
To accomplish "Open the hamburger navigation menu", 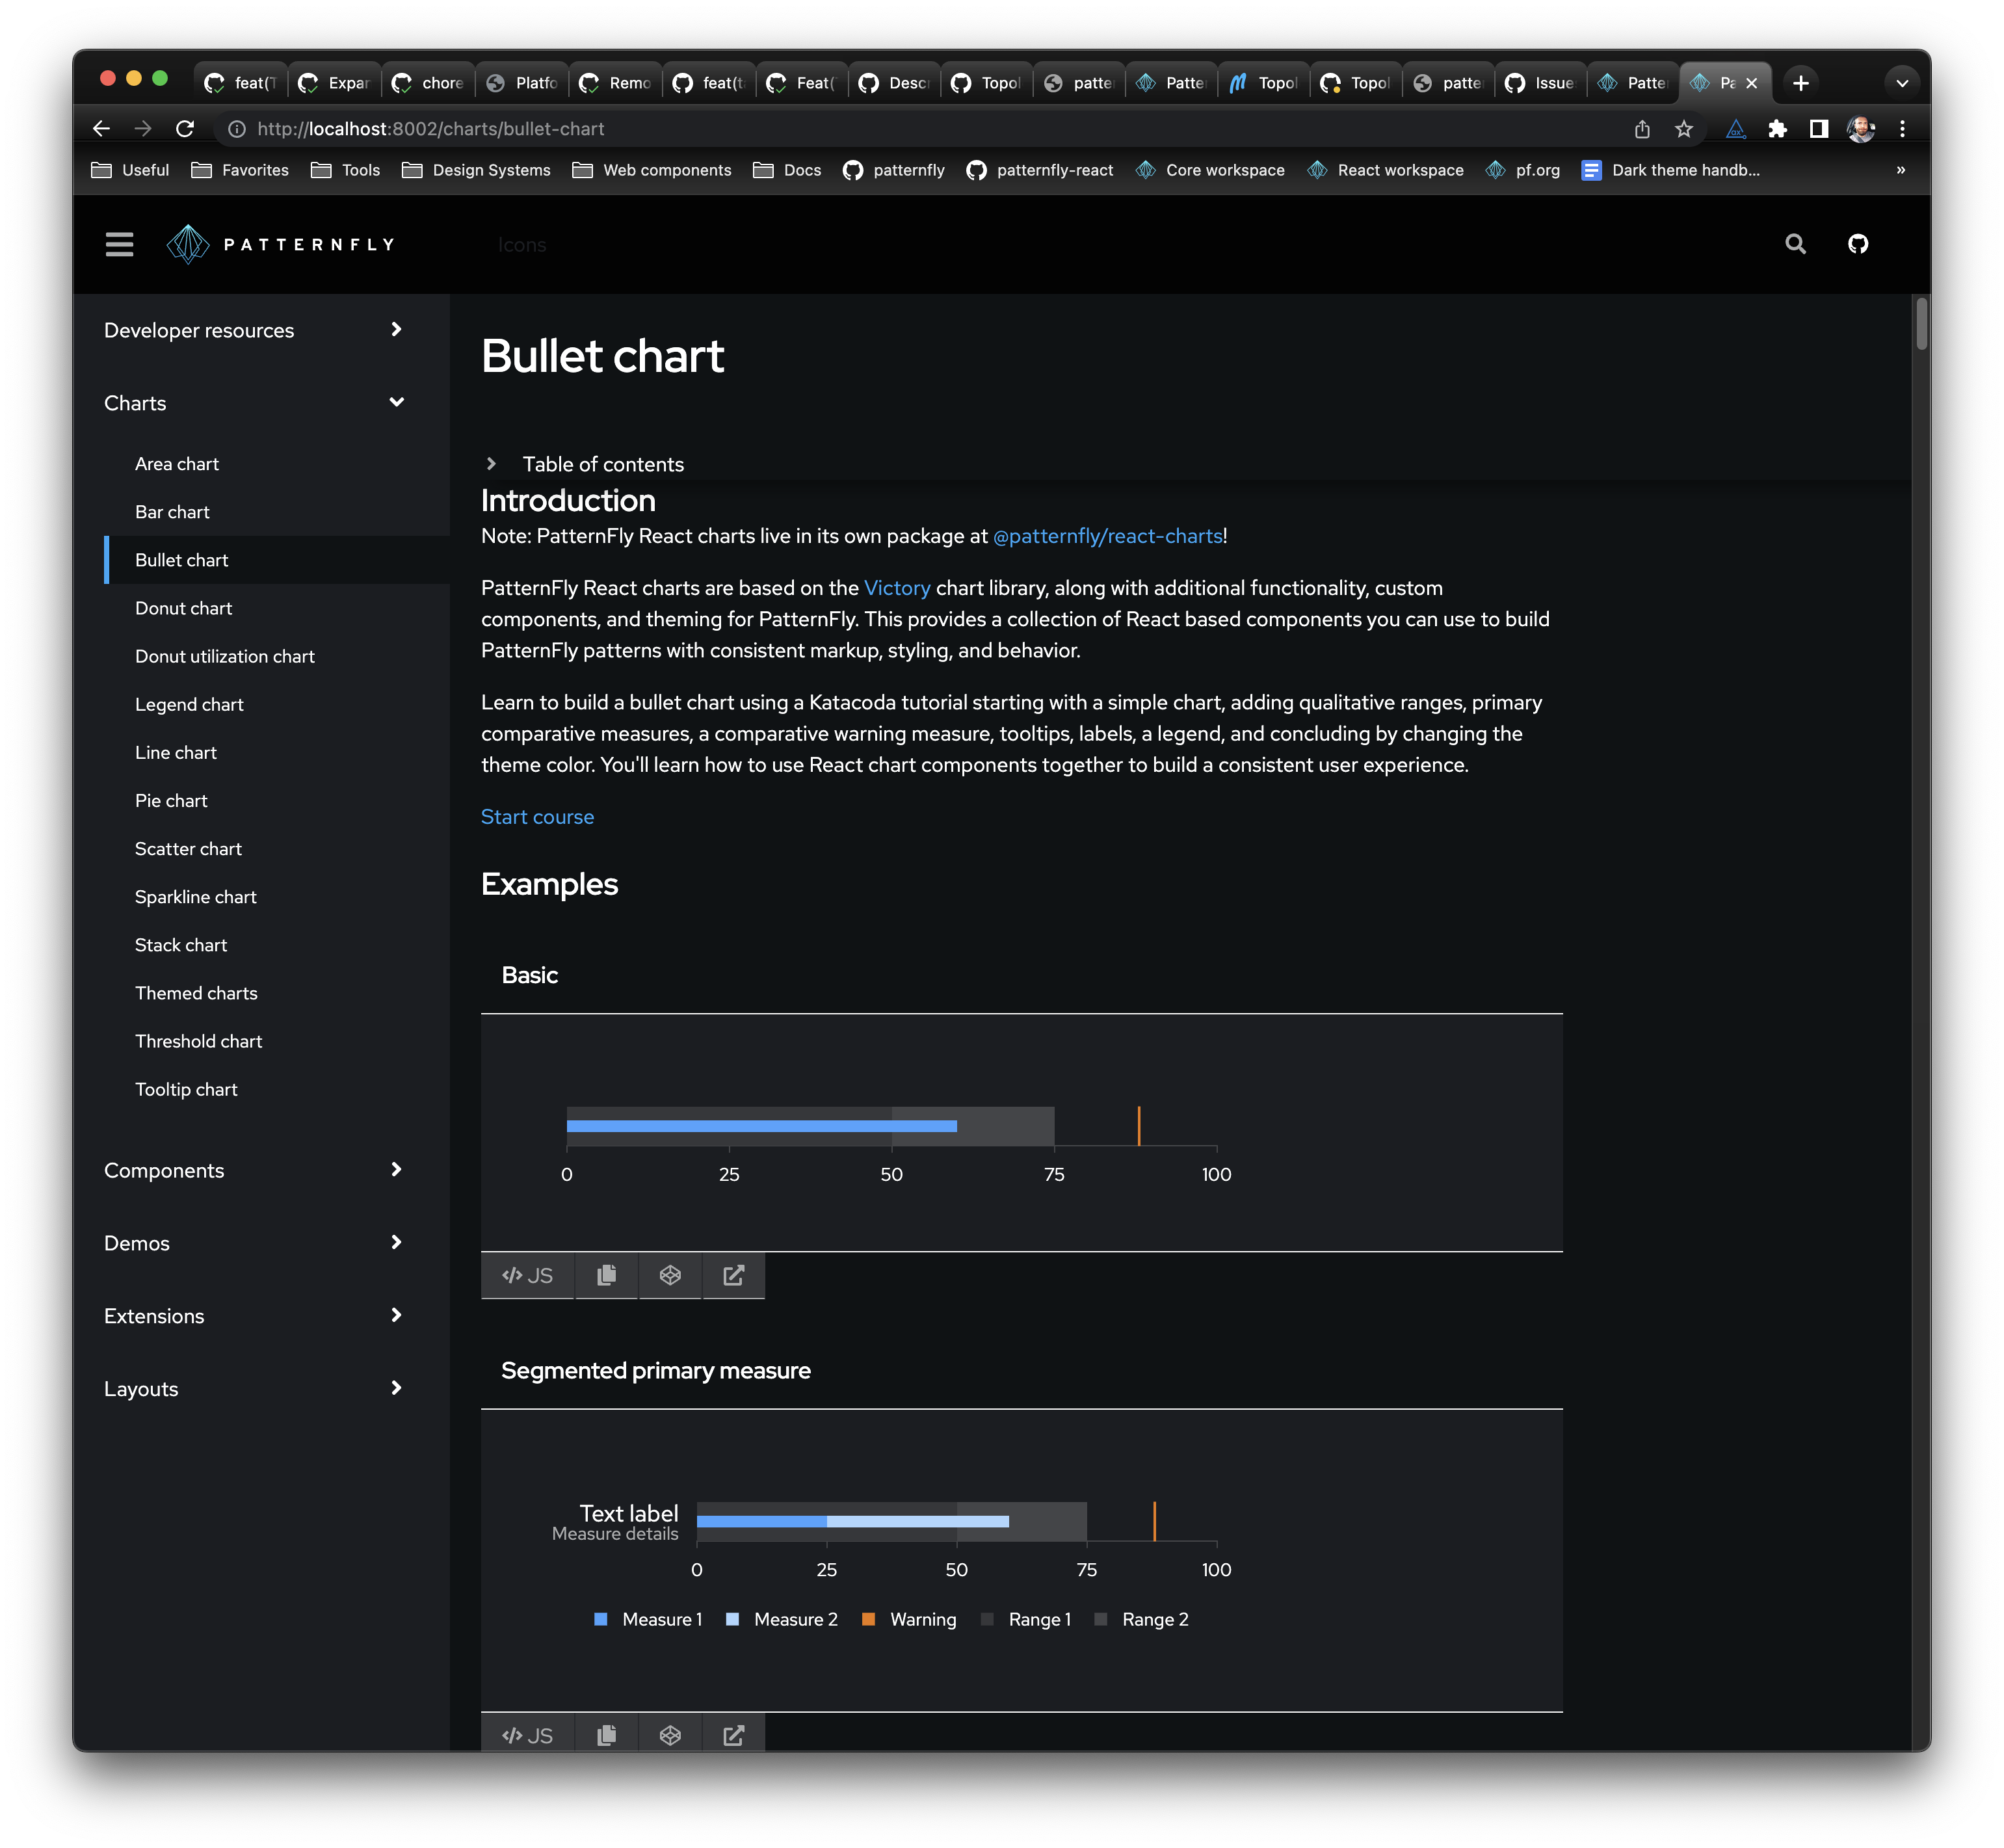I will pos(119,244).
